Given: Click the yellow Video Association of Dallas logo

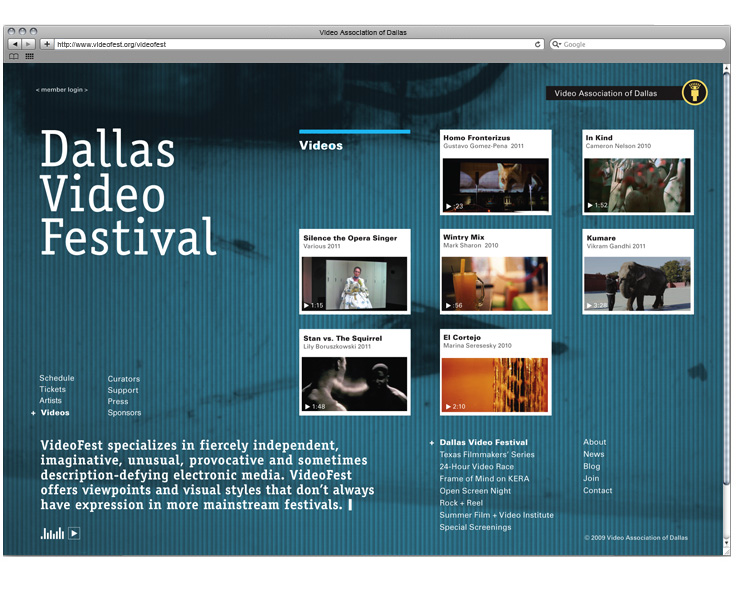Looking at the screenshot, I should (694, 93).
